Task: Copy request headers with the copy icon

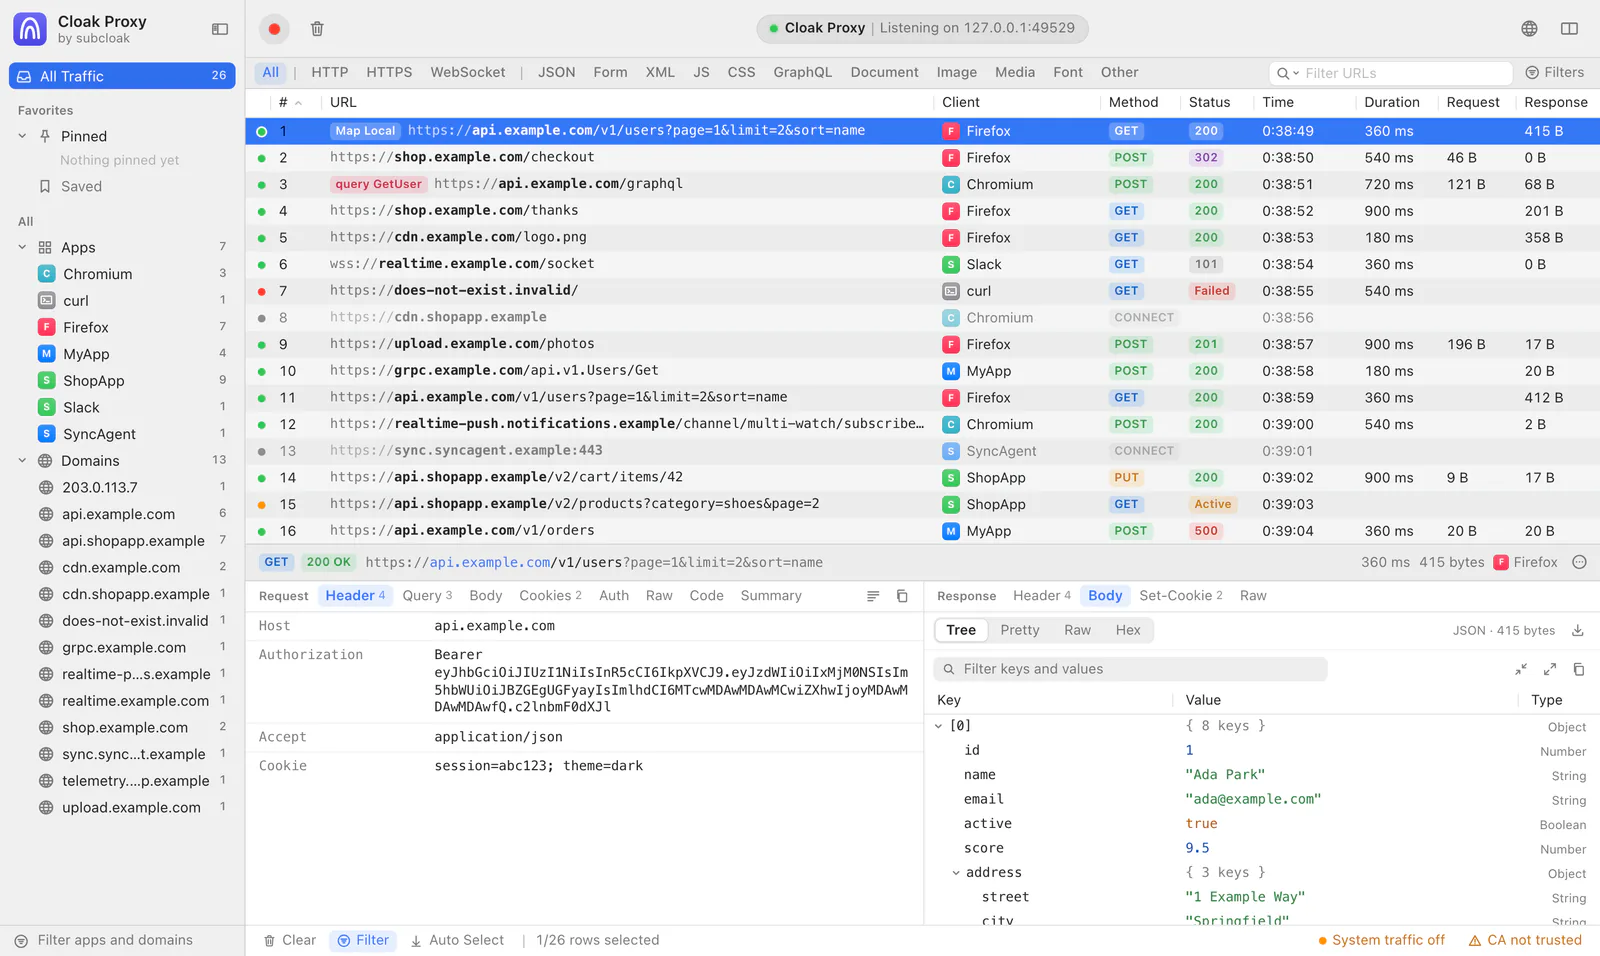Action: pyautogui.click(x=902, y=596)
